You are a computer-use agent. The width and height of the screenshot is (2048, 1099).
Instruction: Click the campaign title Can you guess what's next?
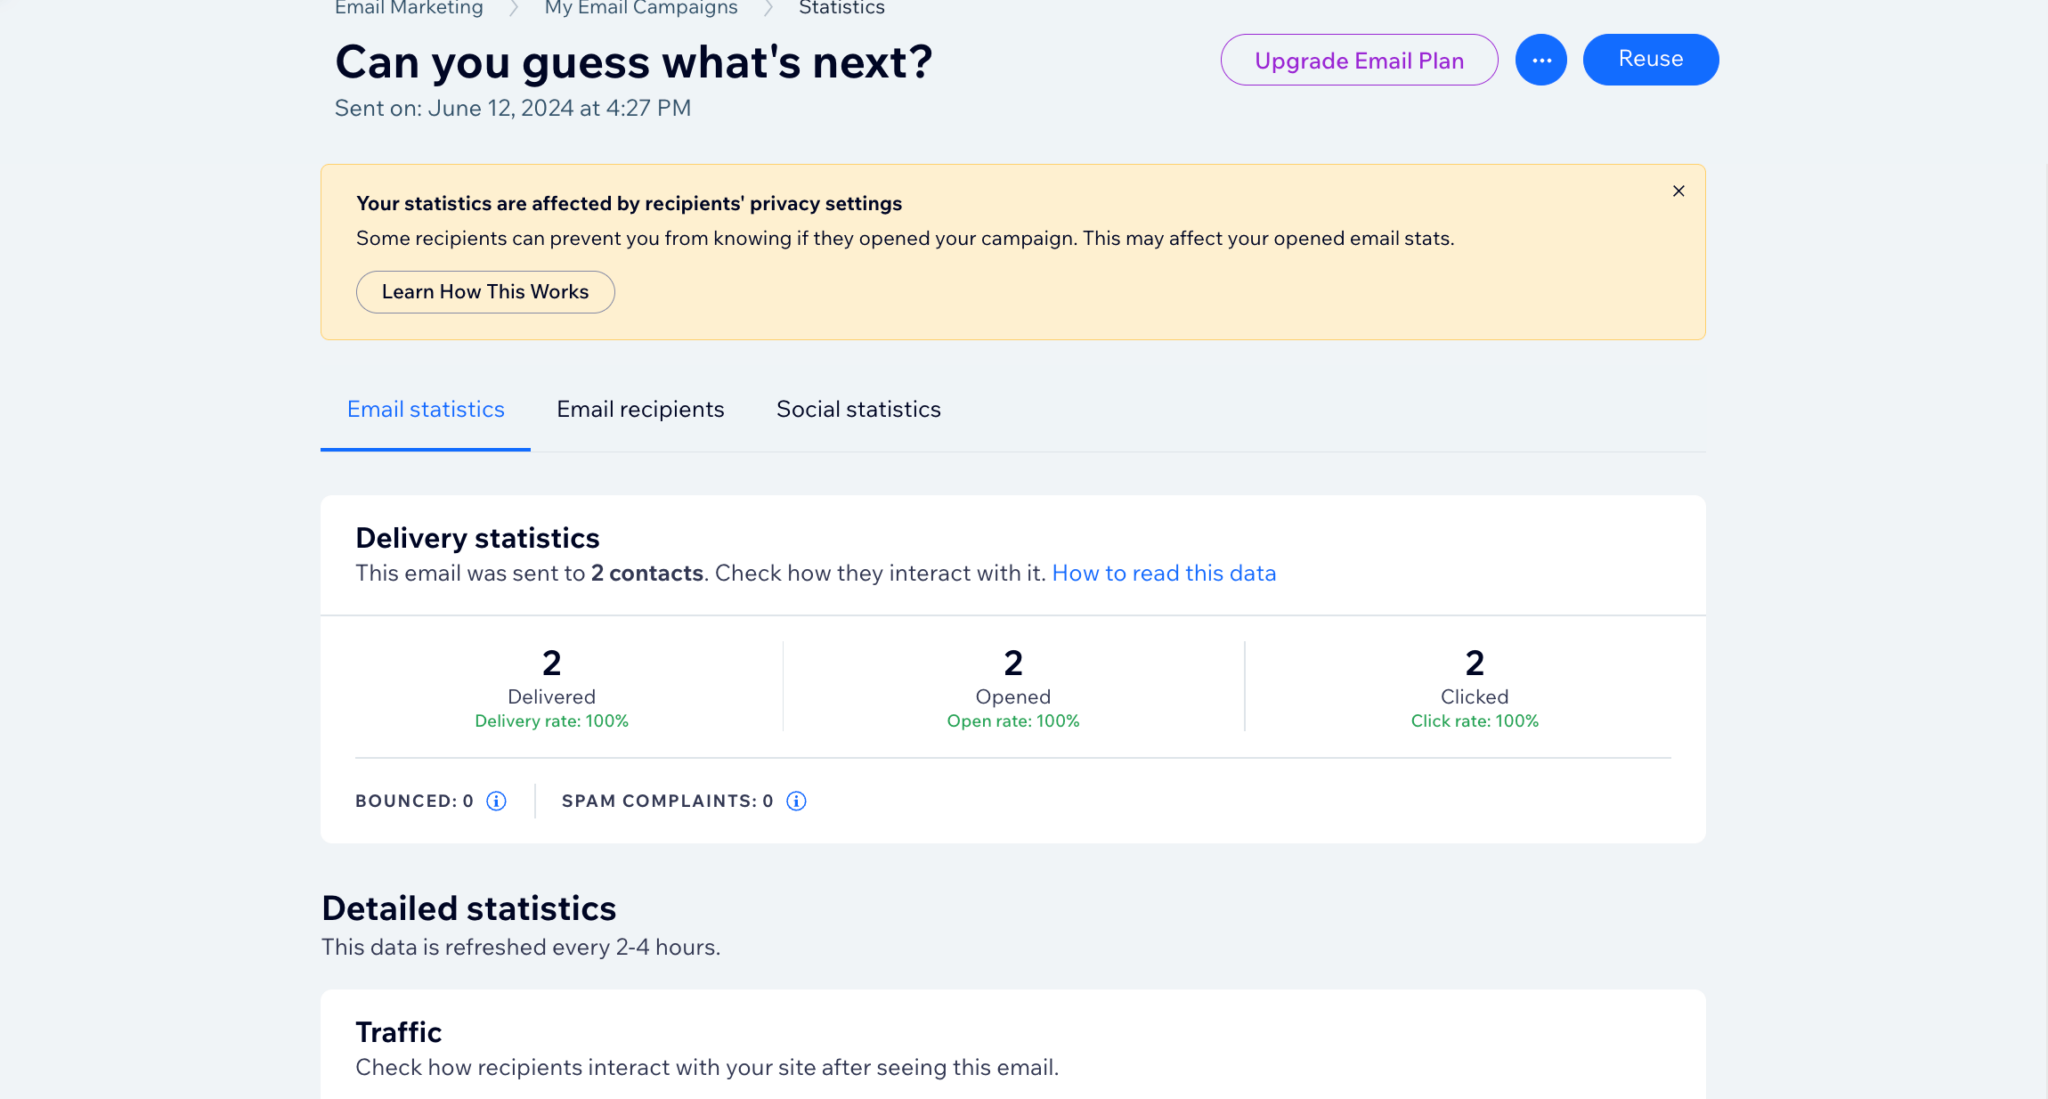click(633, 61)
